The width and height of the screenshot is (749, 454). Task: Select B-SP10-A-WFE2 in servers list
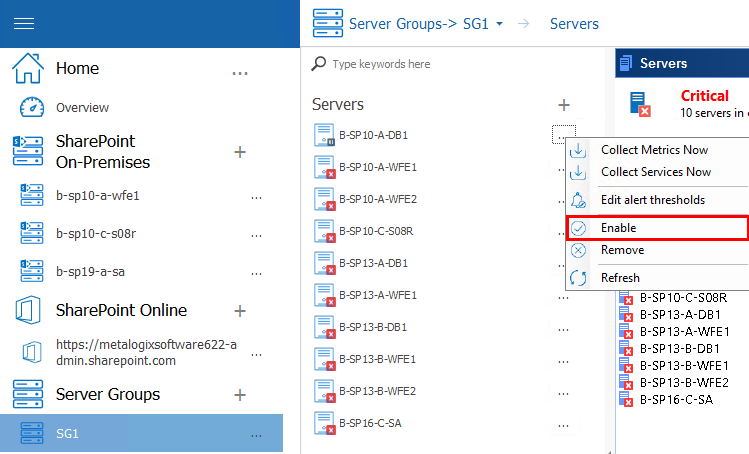pyautogui.click(x=378, y=199)
